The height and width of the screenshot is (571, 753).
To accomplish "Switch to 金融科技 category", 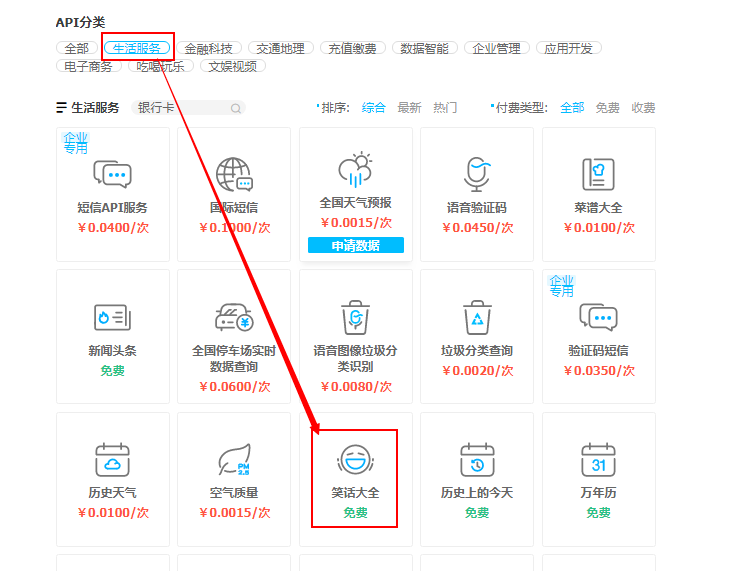I will coord(208,49).
